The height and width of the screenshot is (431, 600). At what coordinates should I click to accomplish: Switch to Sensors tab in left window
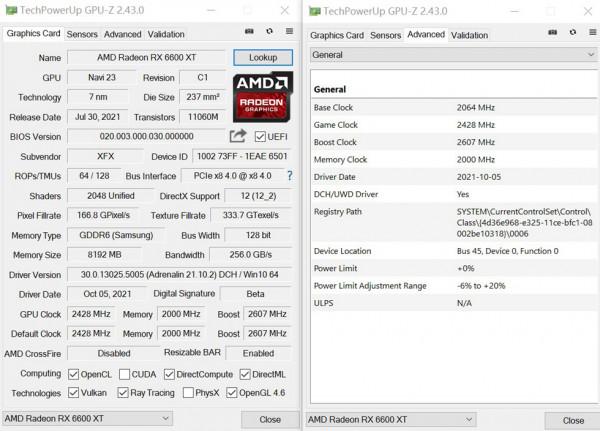click(82, 34)
